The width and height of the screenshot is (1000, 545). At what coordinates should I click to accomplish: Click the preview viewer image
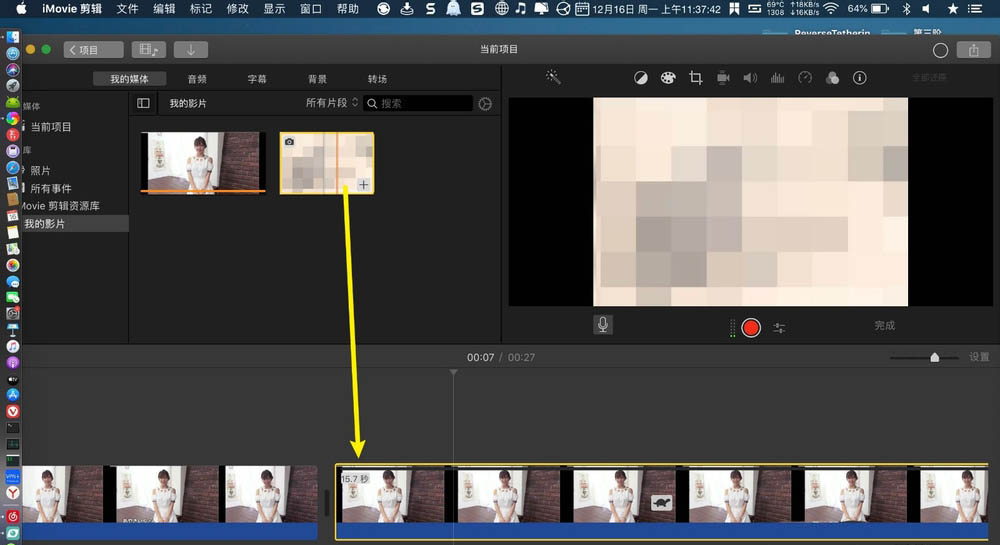(751, 201)
